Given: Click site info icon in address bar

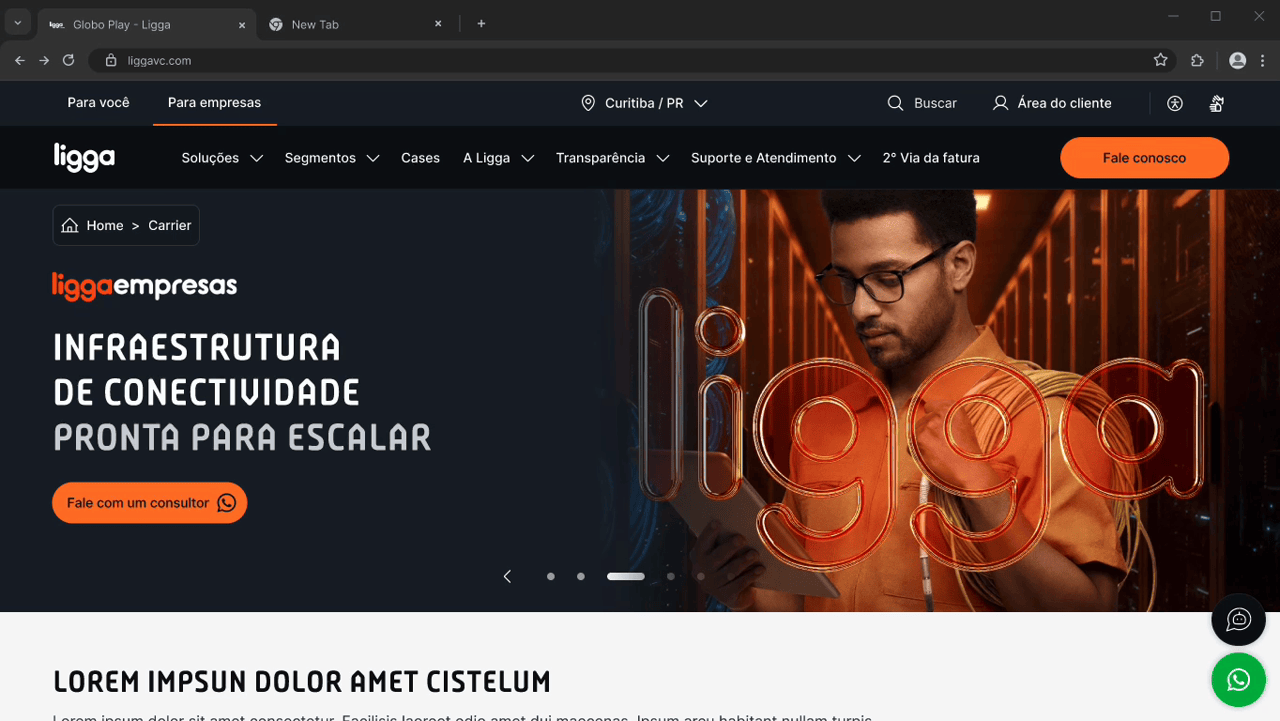Looking at the screenshot, I should (111, 60).
